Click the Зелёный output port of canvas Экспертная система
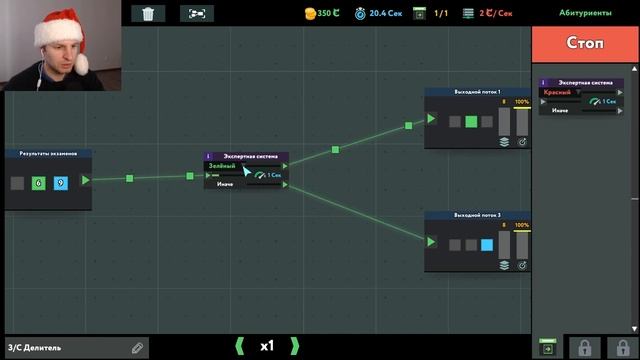The height and width of the screenshot is (360, 640). click(285, 166)
